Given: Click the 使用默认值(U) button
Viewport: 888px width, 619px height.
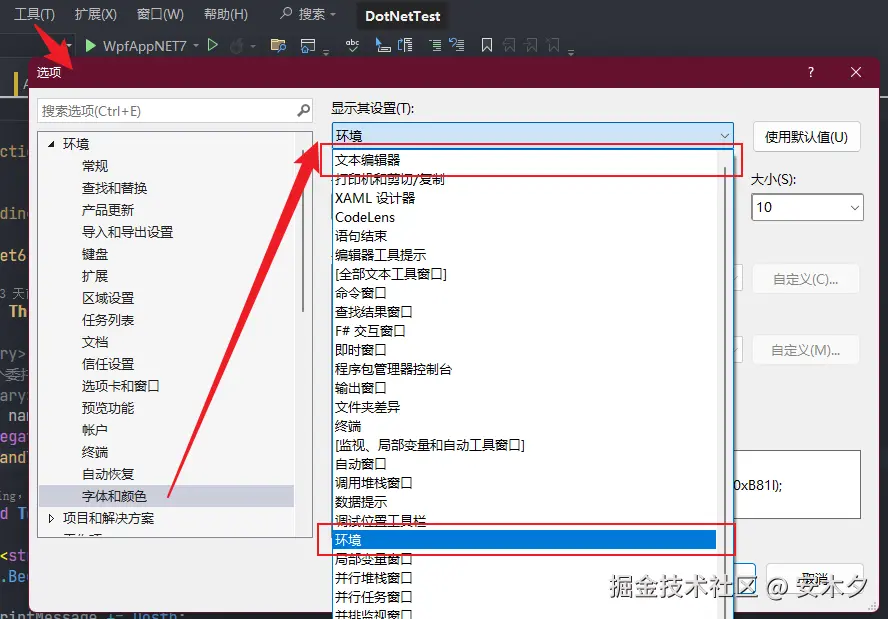Looking at the screenshot, I should pyautogui.click(x=806, y=137).
